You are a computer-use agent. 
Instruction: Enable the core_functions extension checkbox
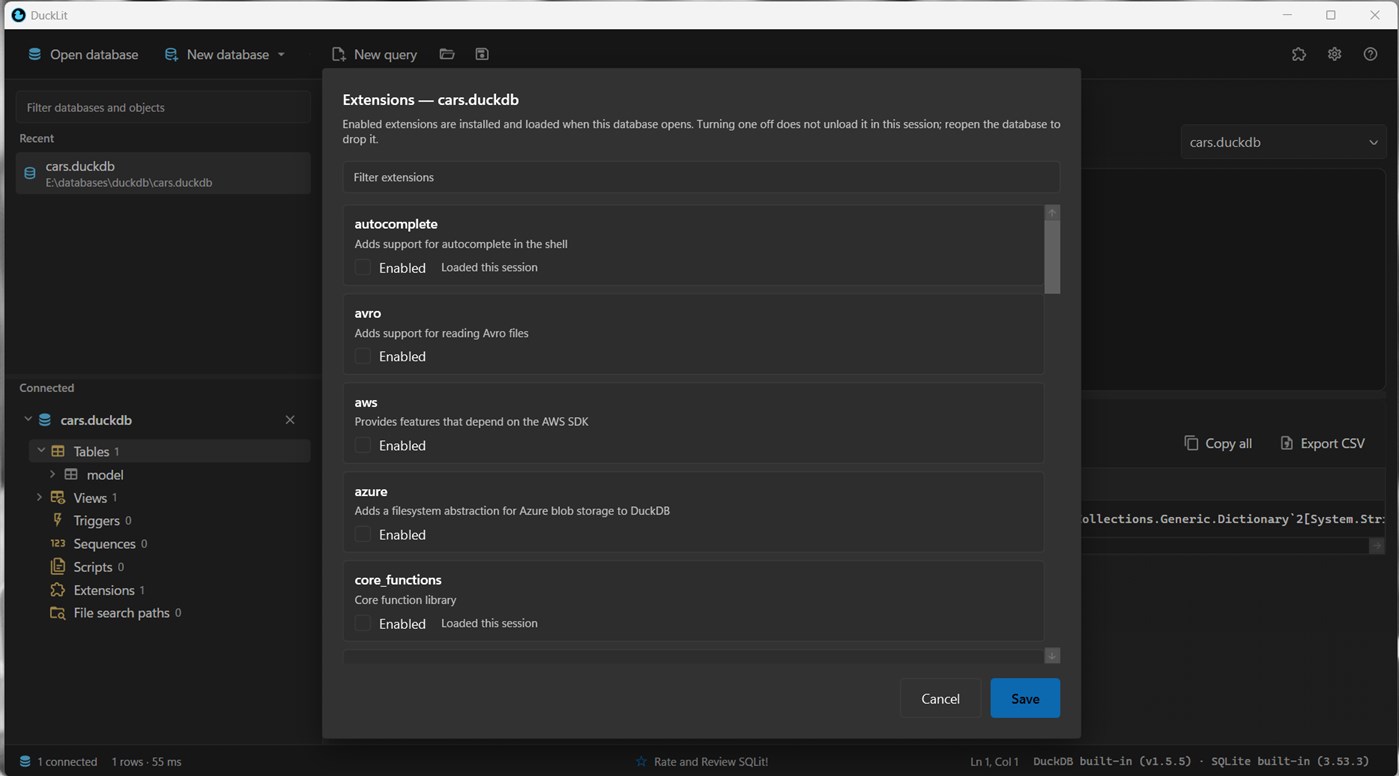point(363,623)
